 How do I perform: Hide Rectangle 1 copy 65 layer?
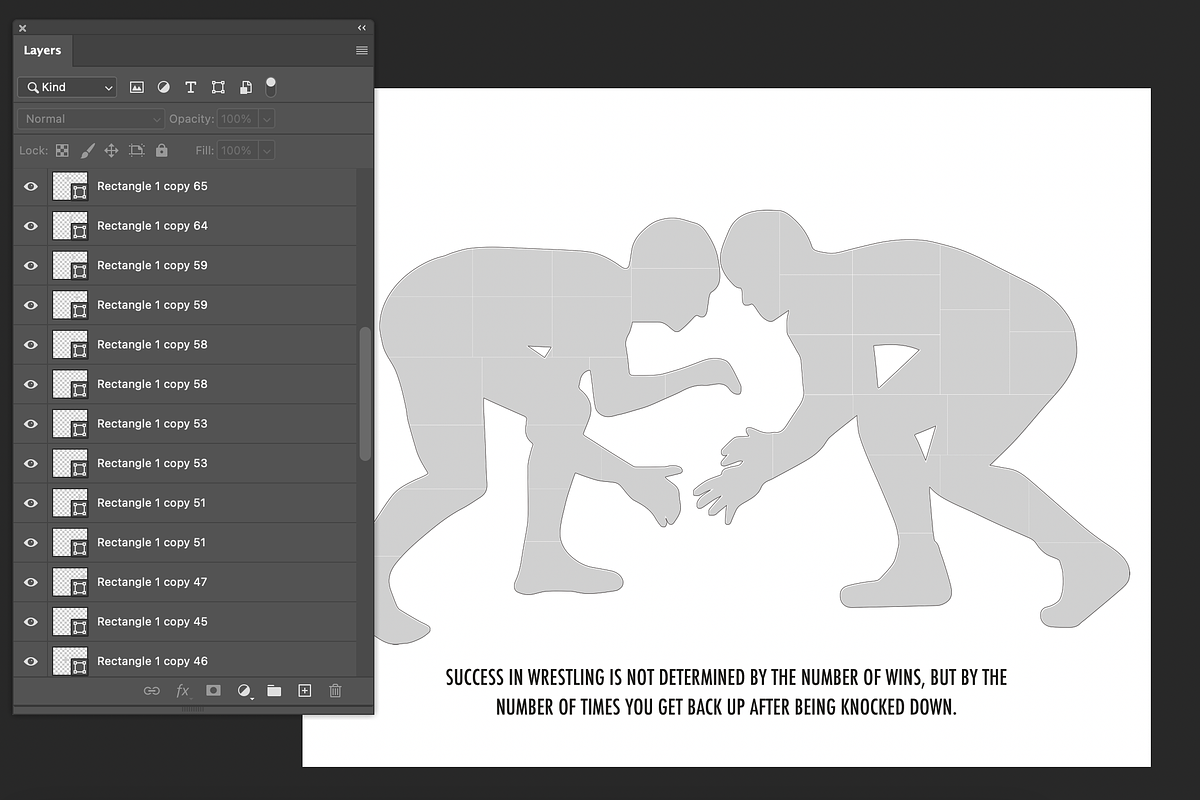(x=31, y=186)
